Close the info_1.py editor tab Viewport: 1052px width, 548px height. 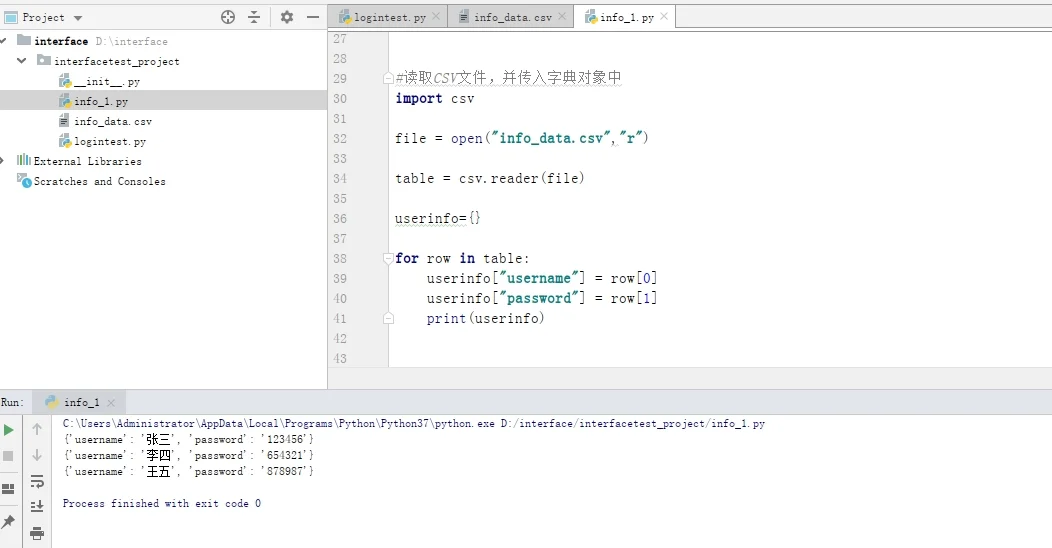click(664, 17)
